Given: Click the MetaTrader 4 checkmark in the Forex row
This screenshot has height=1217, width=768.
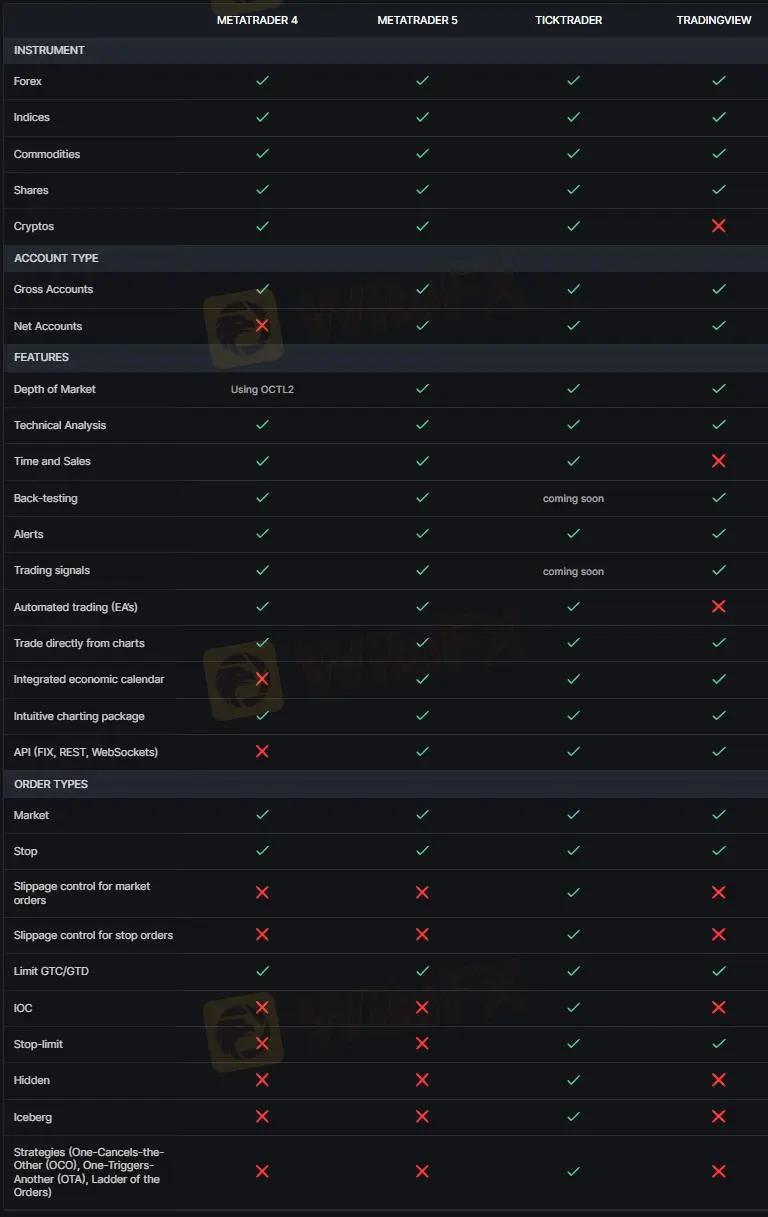Looking at the screenshot, I should [262, 80].
